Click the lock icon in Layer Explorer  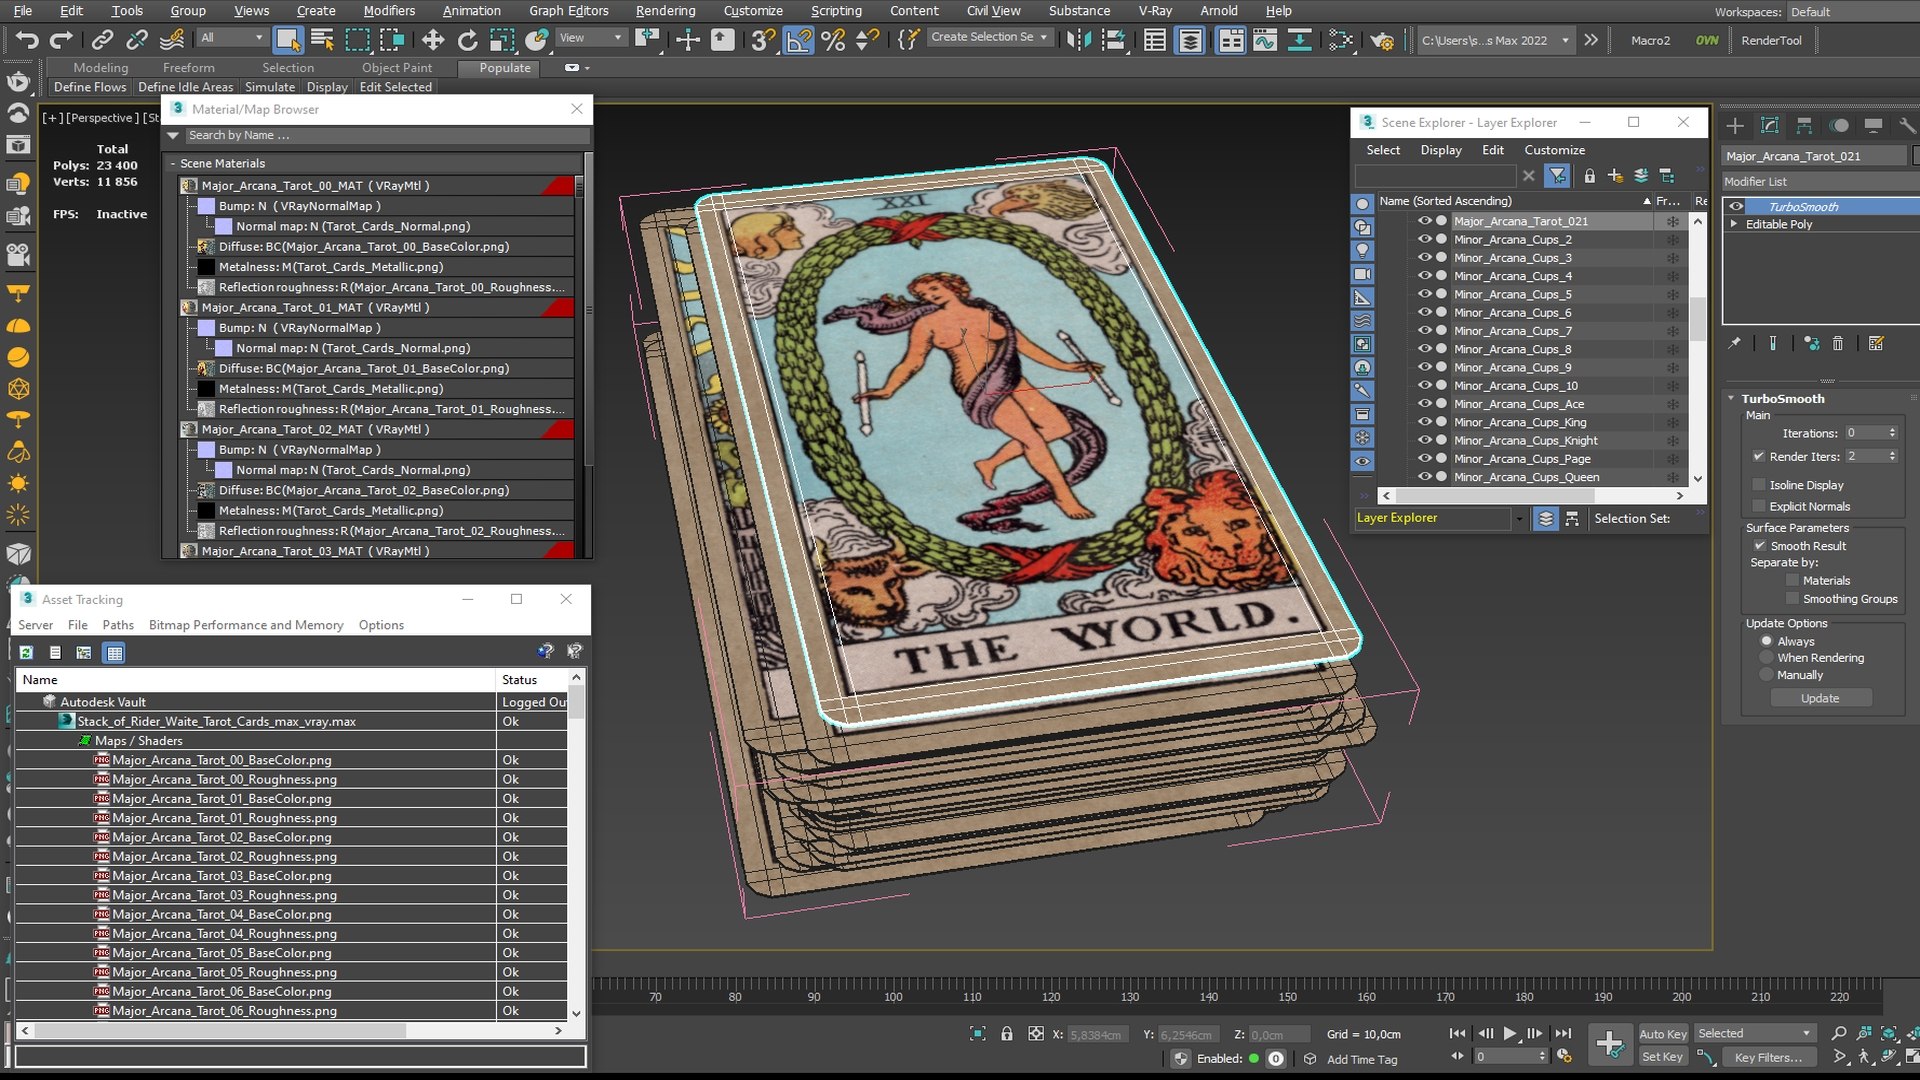[1589, 176]
